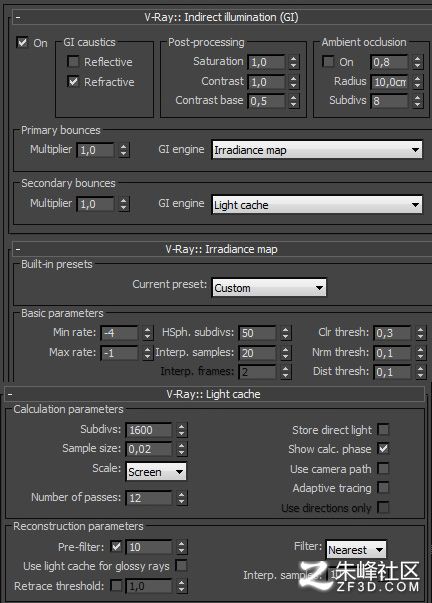
Task: Open Primary bounces GI engine dropdown
Action: (317, 150)
